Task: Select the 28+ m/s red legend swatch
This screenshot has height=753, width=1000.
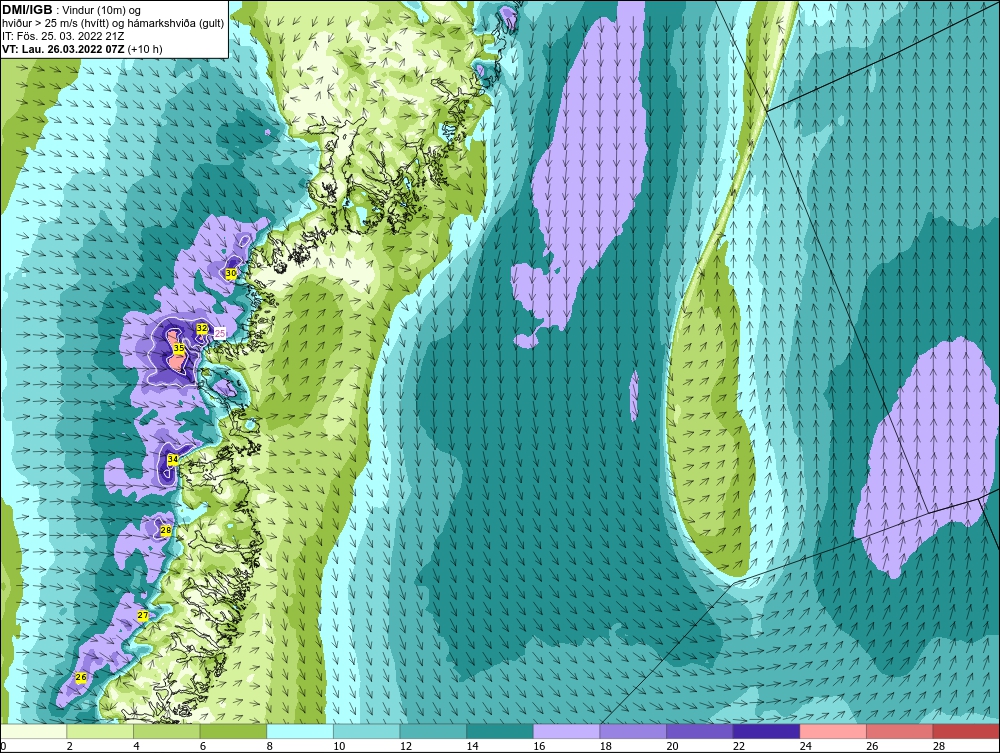Action: coord(966,731)
